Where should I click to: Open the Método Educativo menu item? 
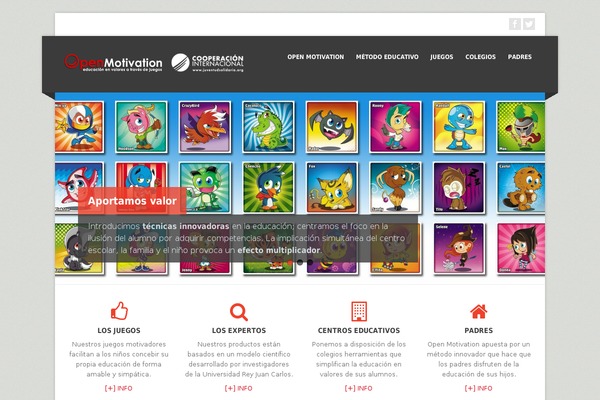(x=387, y=57)
